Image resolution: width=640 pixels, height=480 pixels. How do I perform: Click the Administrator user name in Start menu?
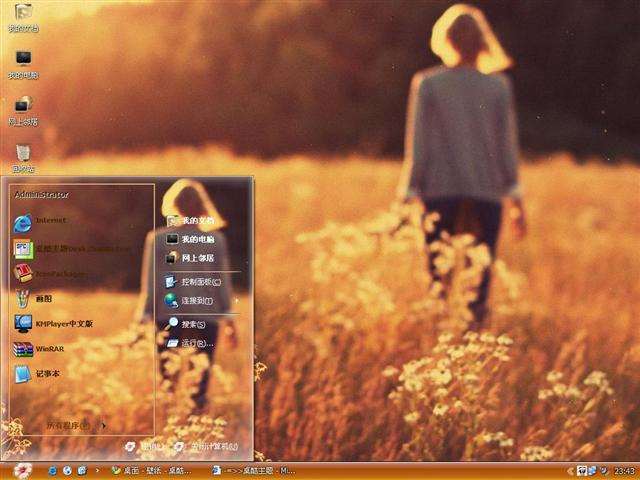[42, 195]
